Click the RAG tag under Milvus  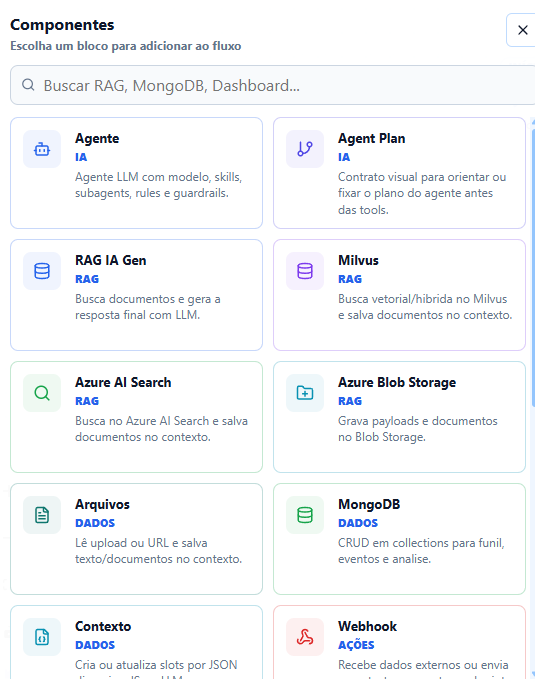(350, 279)
